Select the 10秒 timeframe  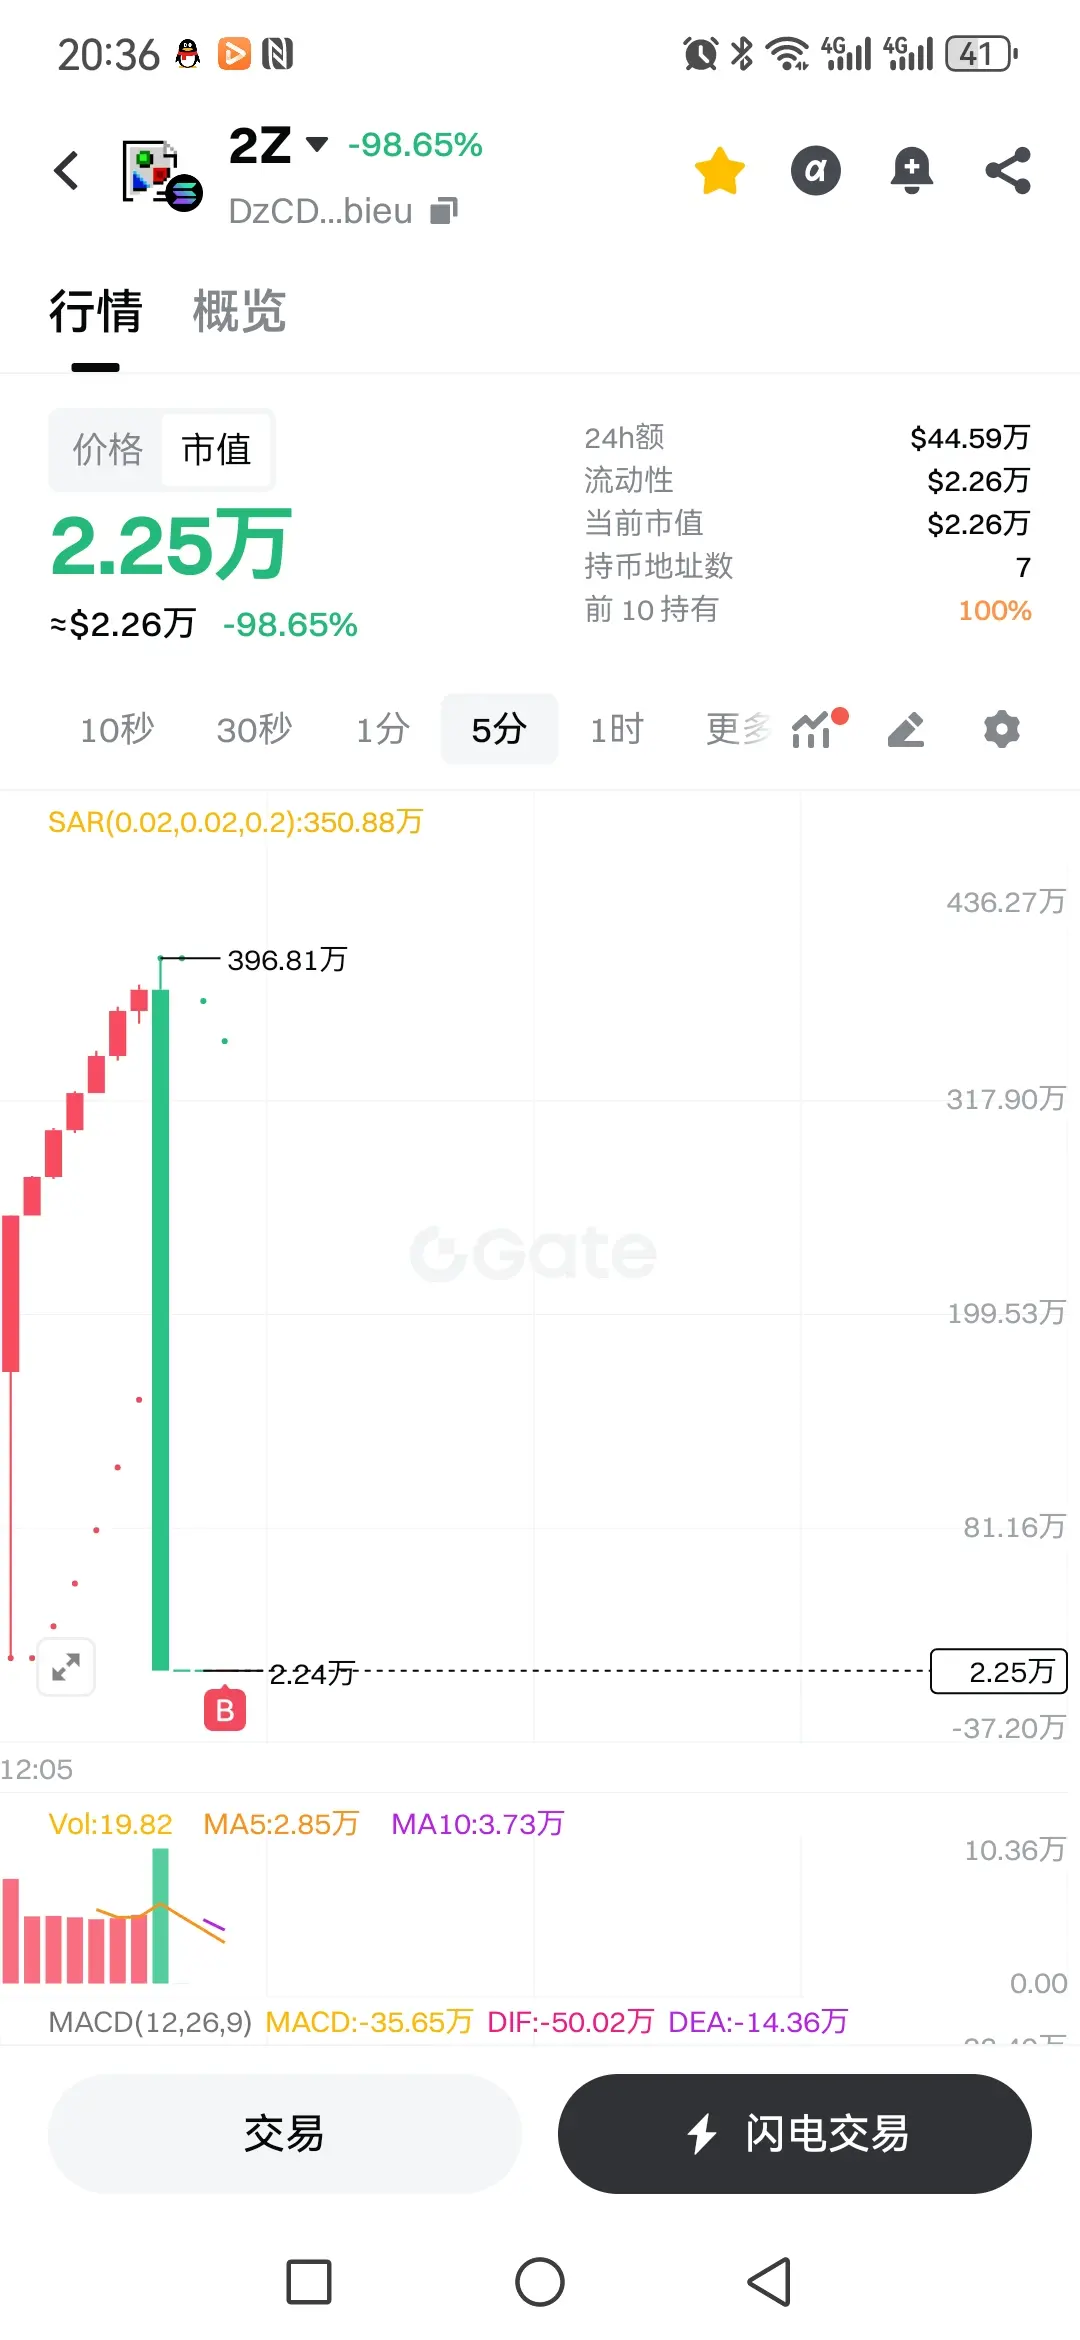coord(117,729)
